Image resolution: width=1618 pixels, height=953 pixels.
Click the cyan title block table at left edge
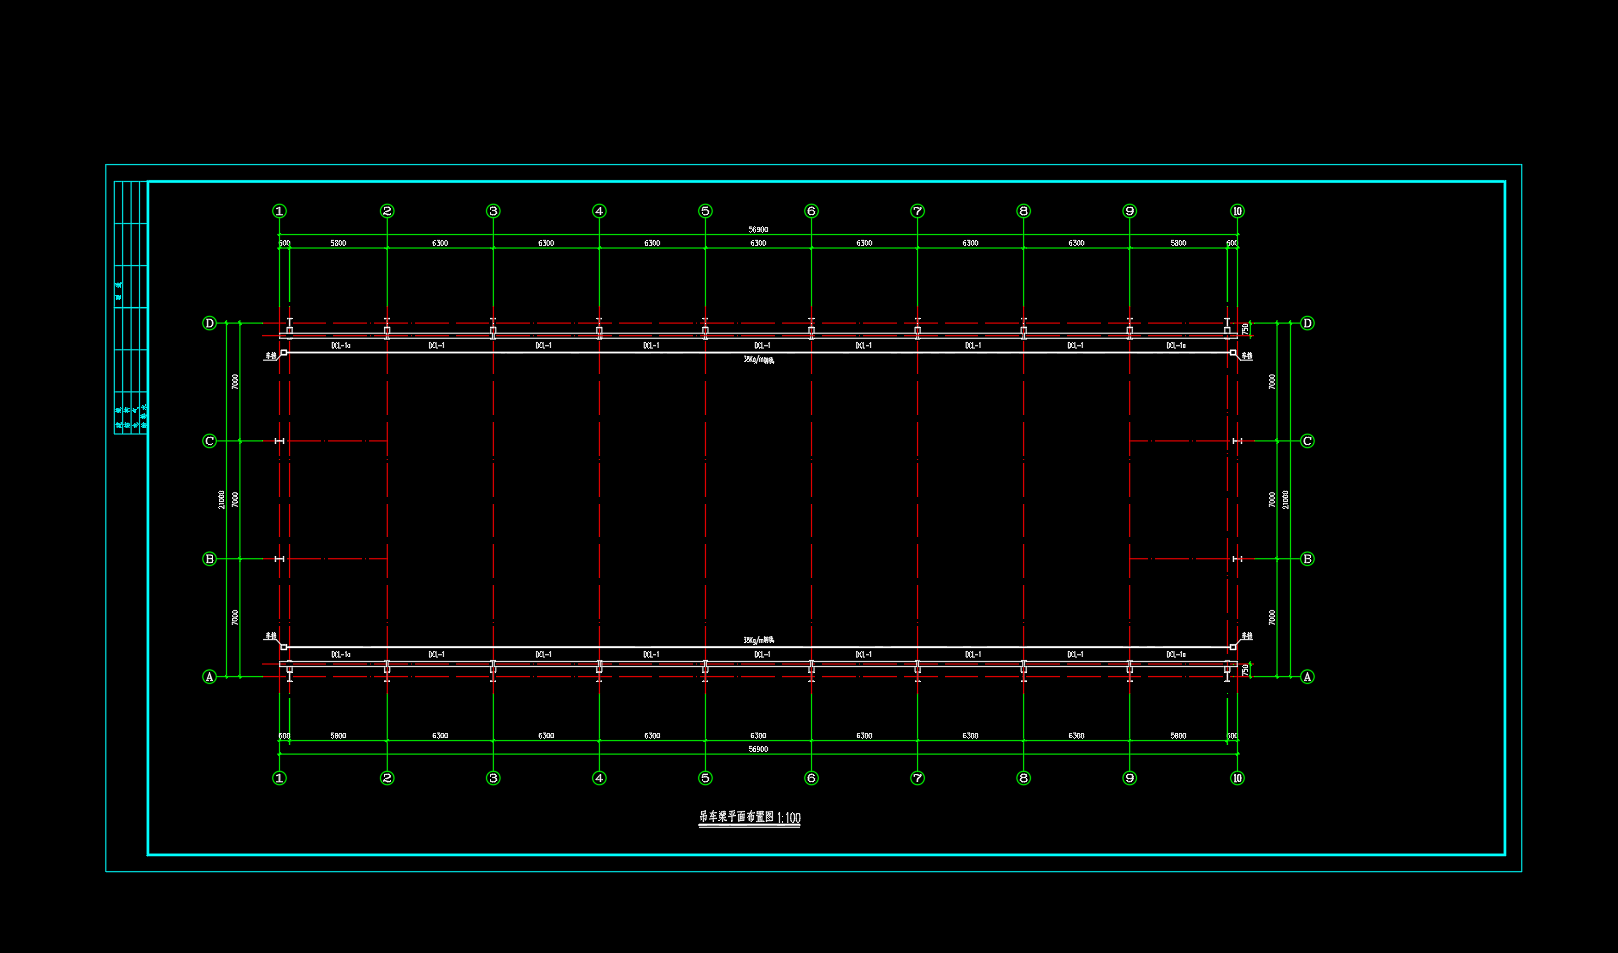click(x=131, y=307)
